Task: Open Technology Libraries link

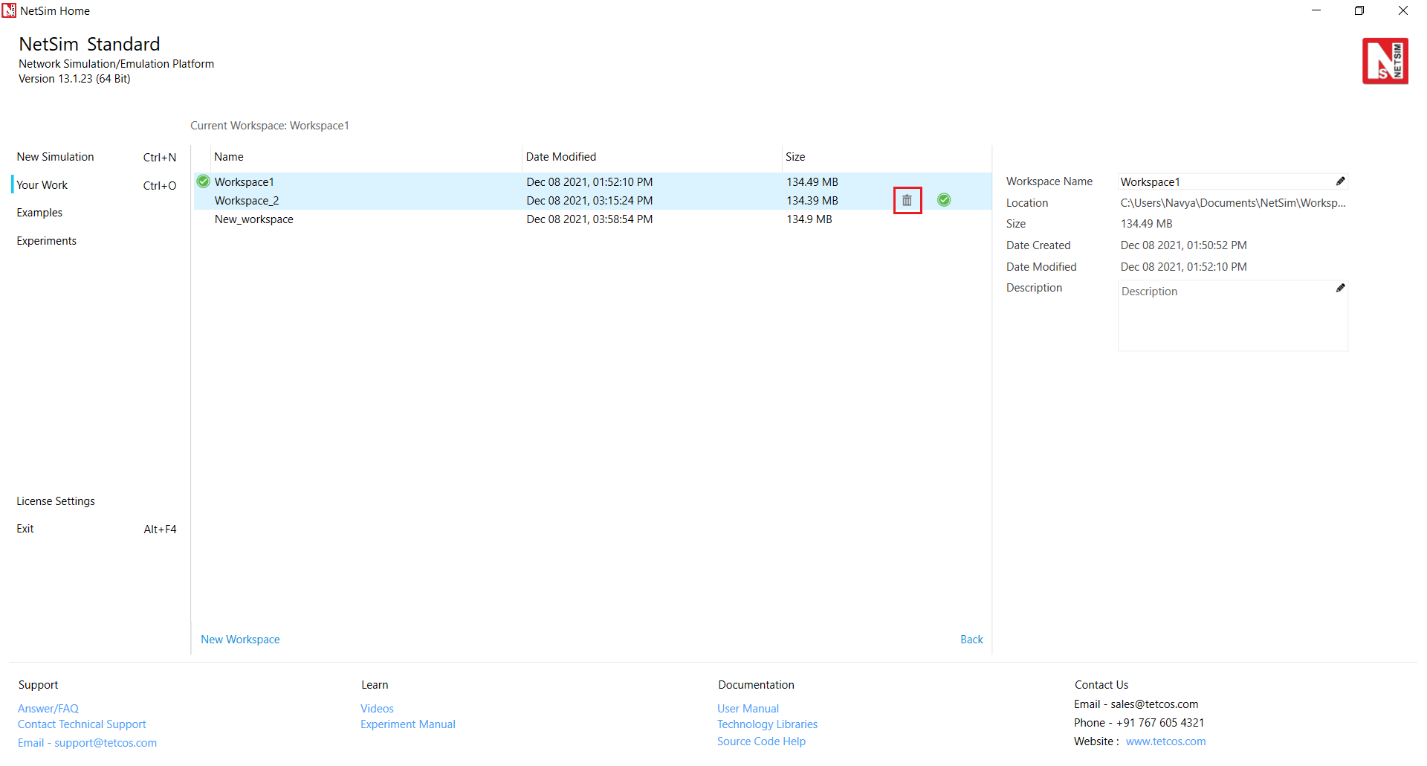Action: (767, 724)
